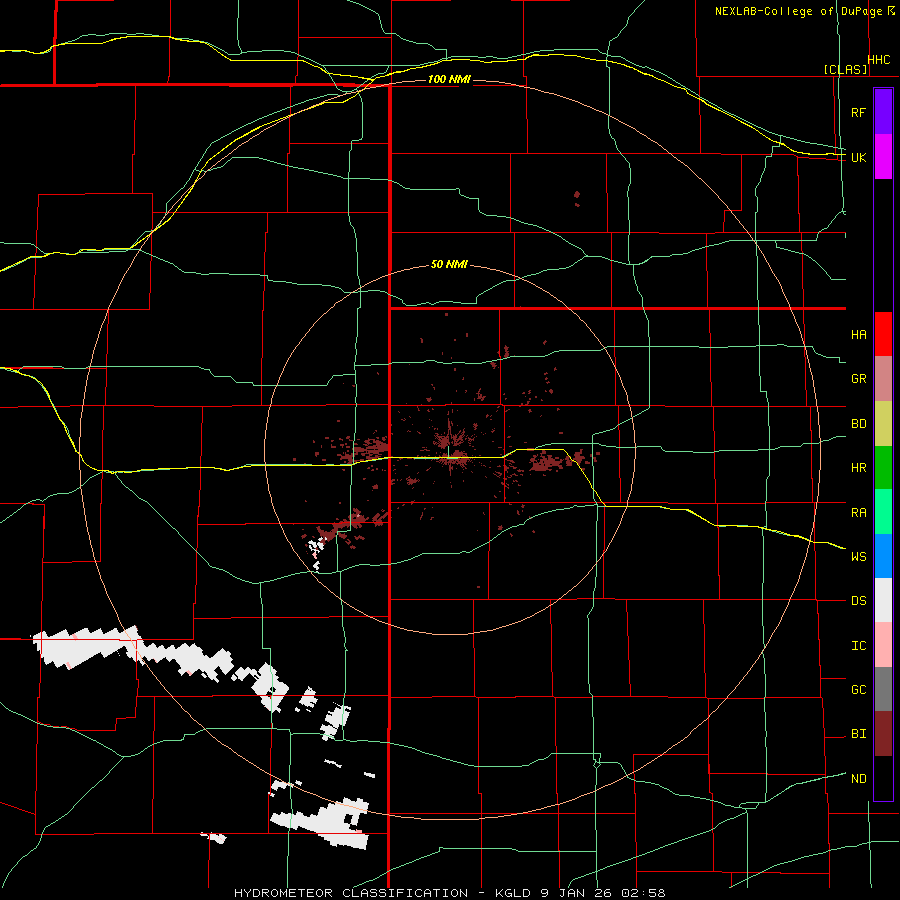Click the RA light-green legend swatch

(x=883, y=512)
